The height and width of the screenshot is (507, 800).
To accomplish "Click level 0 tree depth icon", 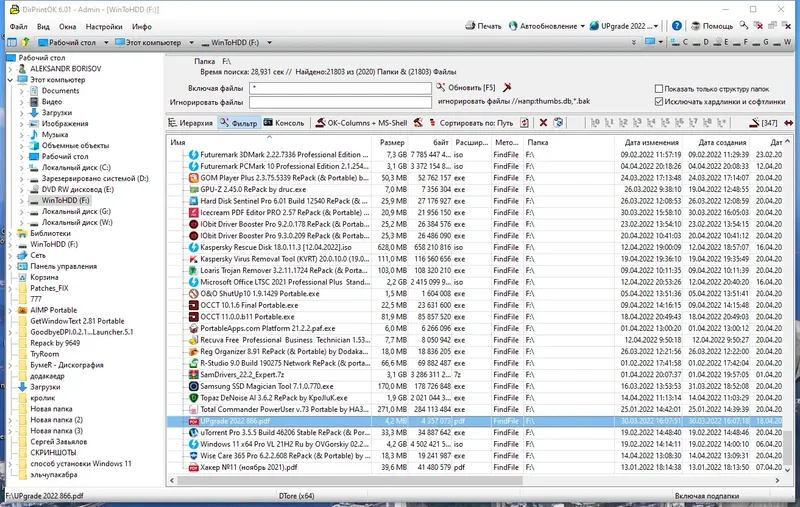I will point(594,122).
